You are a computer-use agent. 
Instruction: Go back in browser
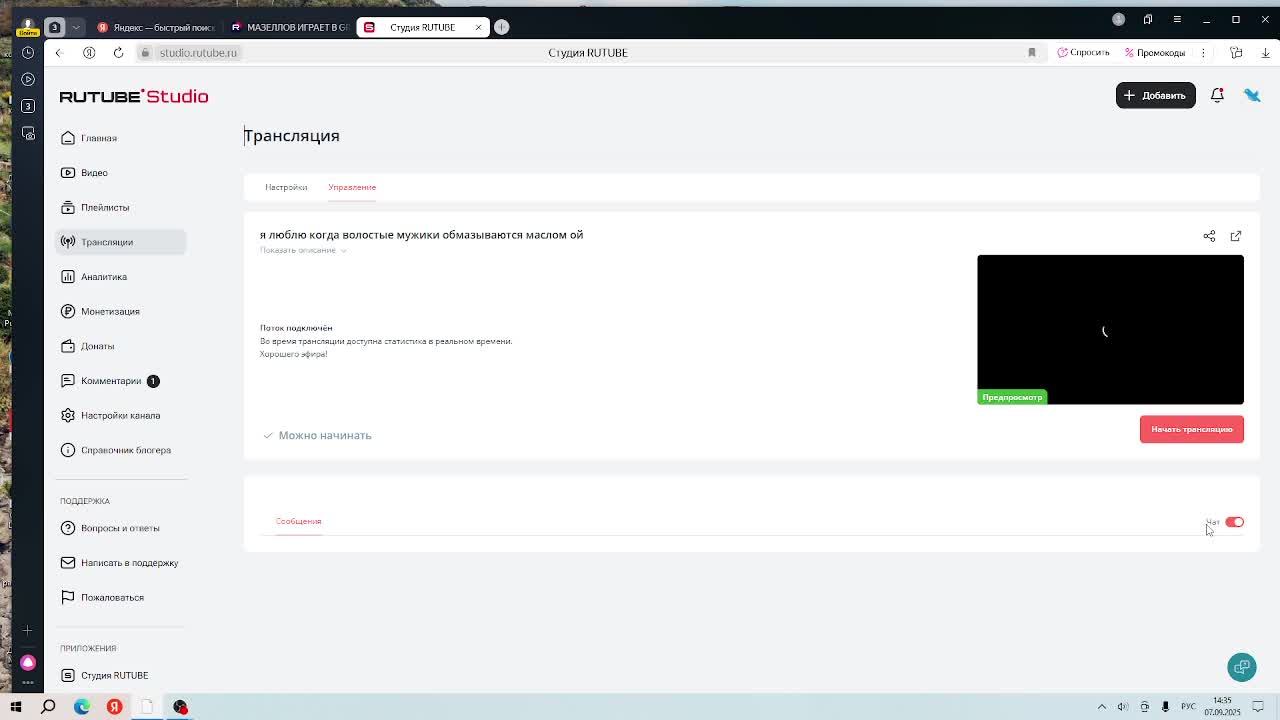point(58,52)
